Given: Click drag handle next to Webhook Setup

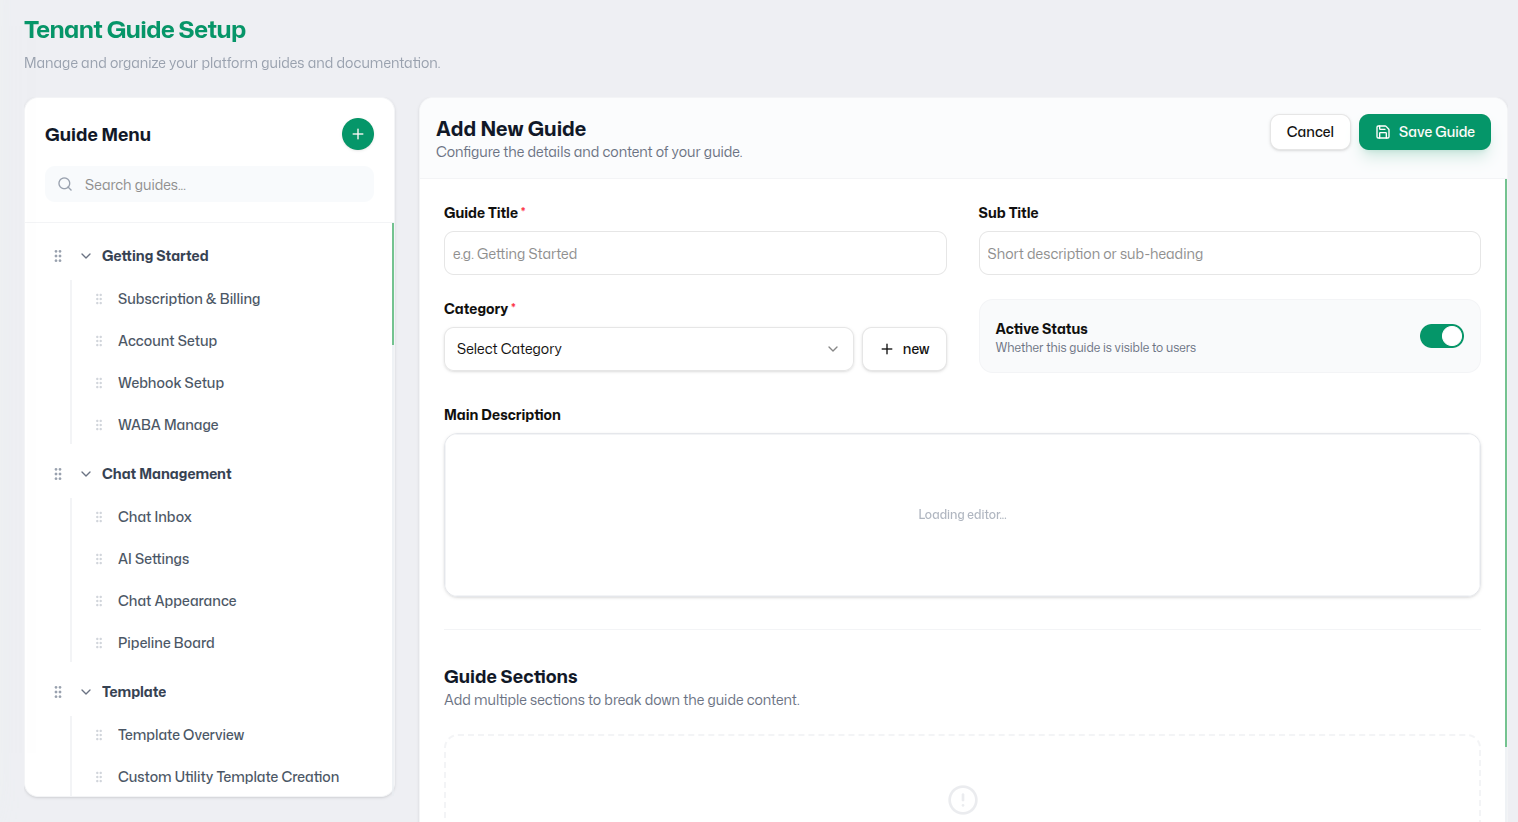Looking at the screenshot, I should point(99,383).
